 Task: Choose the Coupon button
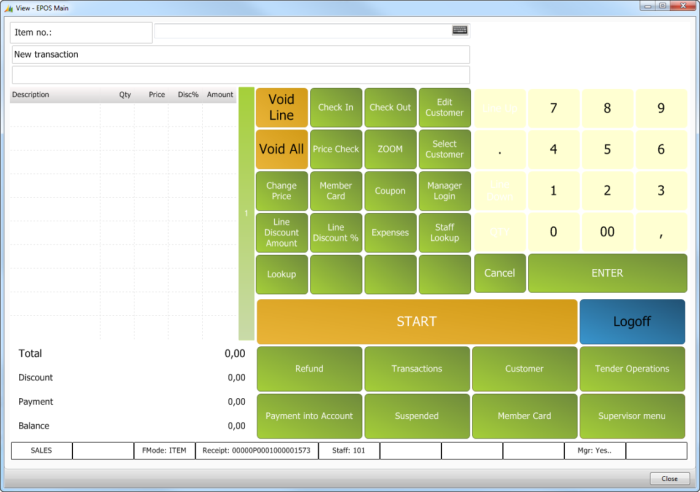coord(390,191)
